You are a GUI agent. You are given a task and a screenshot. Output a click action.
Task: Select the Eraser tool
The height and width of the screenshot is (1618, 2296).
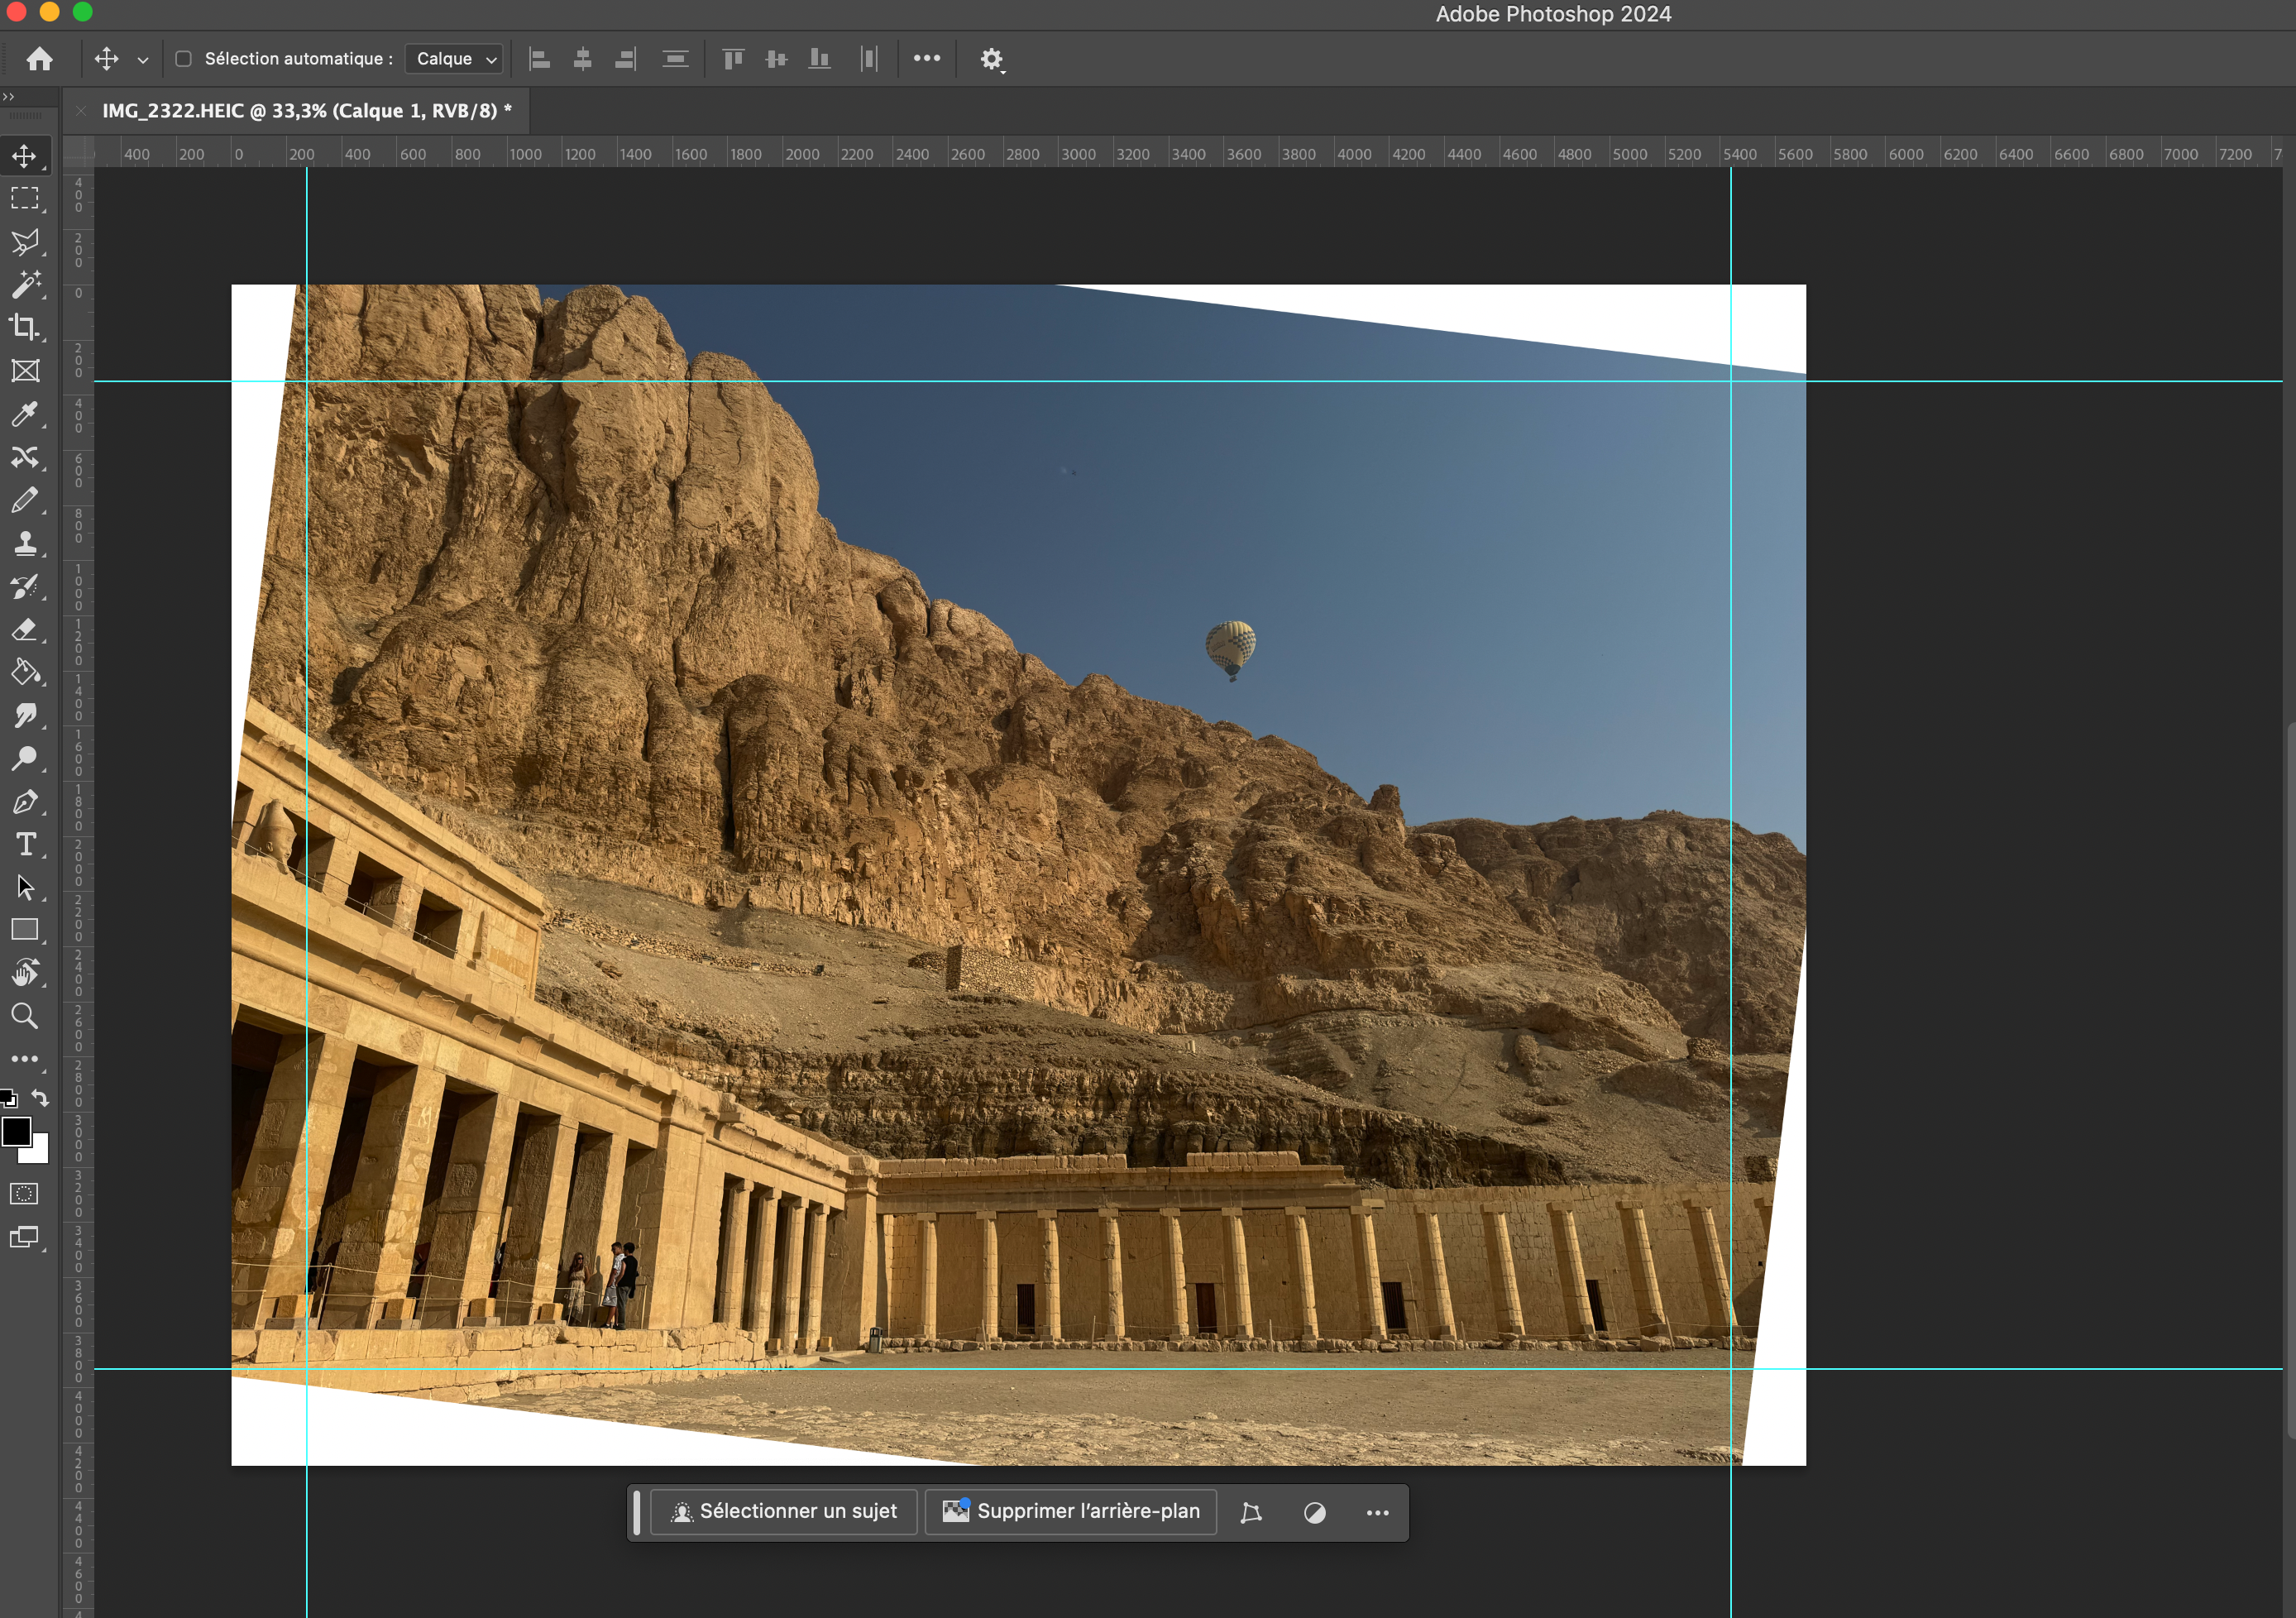pos(25,629)
